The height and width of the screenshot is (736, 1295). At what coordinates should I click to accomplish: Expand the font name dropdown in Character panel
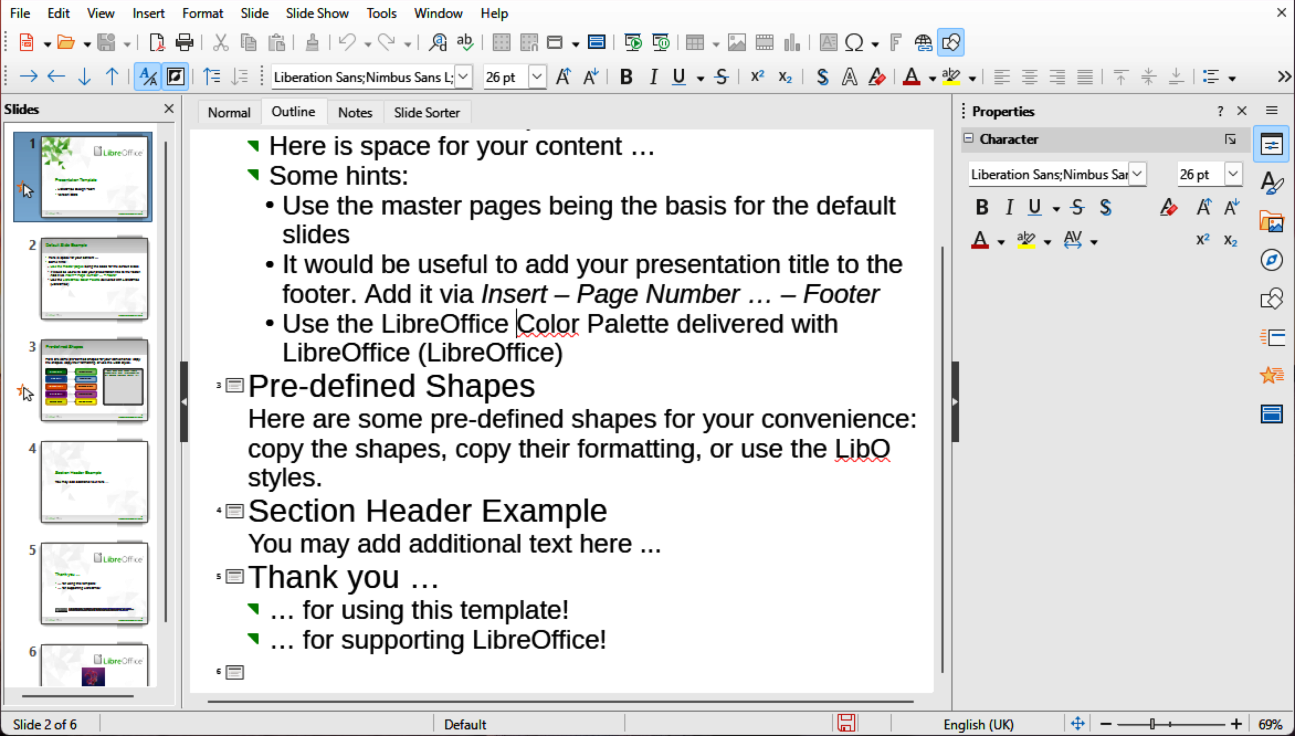click(x=1137, y=174)
